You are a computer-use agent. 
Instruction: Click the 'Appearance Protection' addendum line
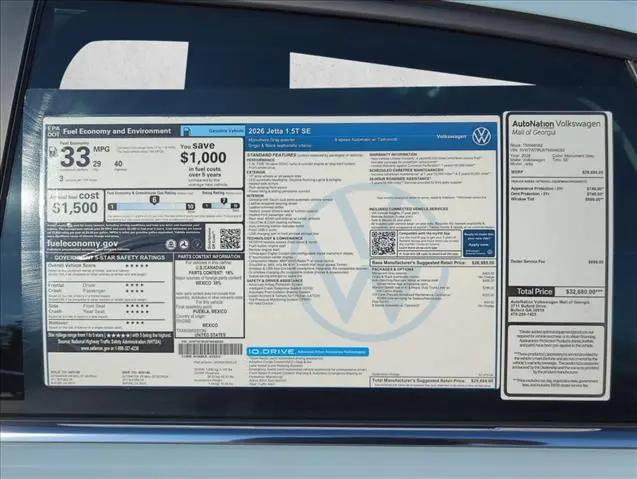point(557,189)
